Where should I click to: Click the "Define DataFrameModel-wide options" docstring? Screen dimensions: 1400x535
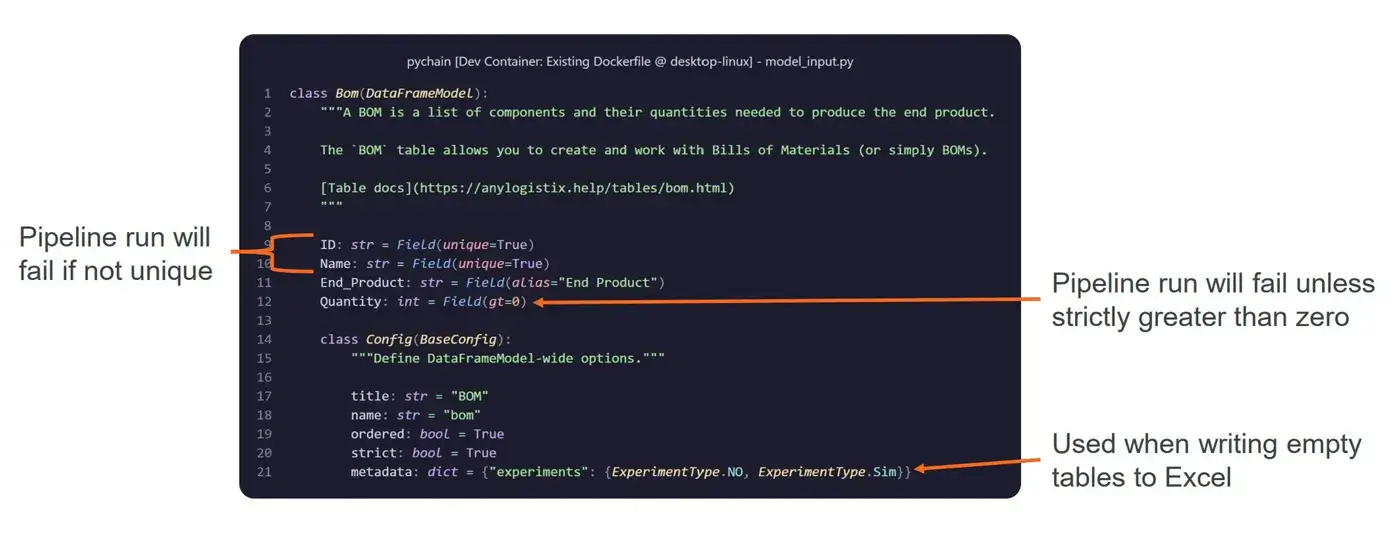point(508,359)
